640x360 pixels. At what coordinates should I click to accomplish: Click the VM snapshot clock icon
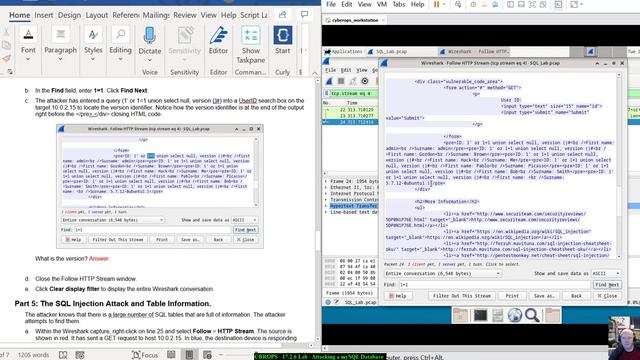[473, 4]
